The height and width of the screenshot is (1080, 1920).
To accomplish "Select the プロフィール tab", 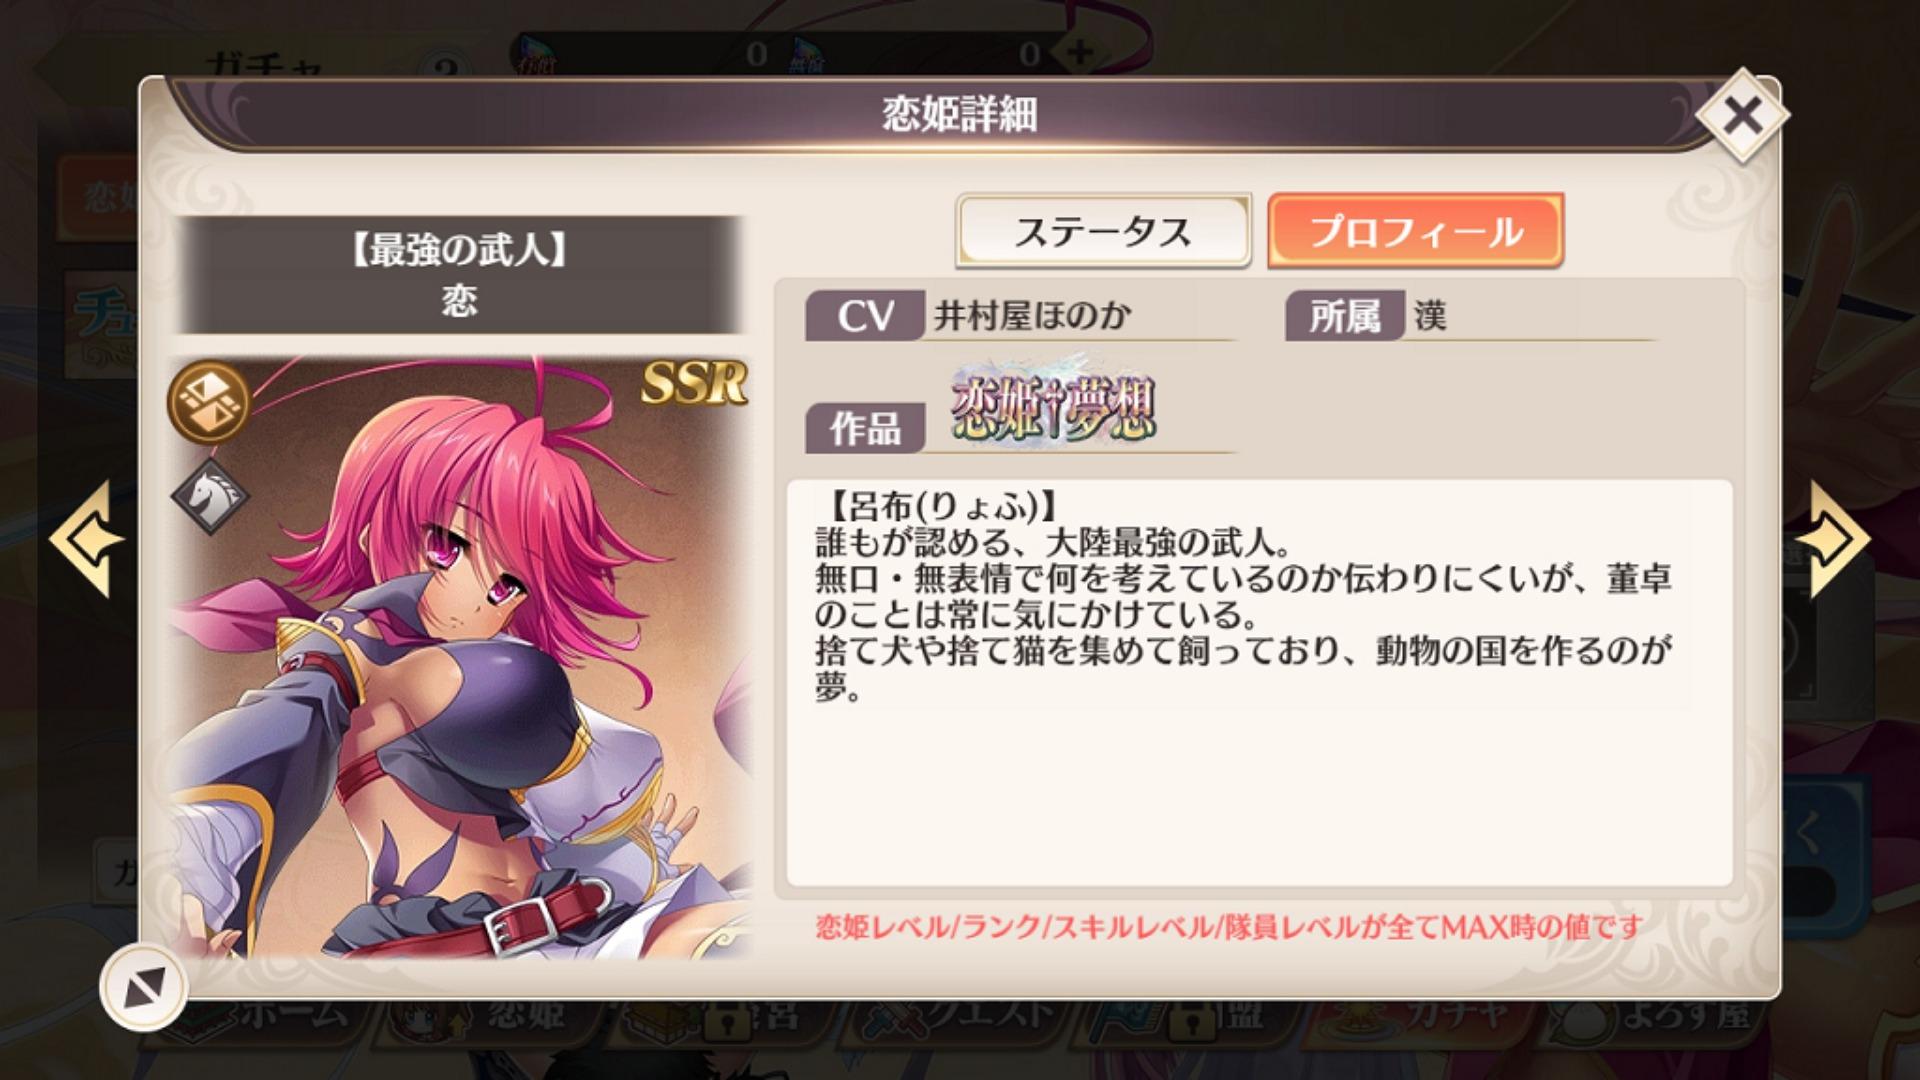I will tap(1415, 231).
